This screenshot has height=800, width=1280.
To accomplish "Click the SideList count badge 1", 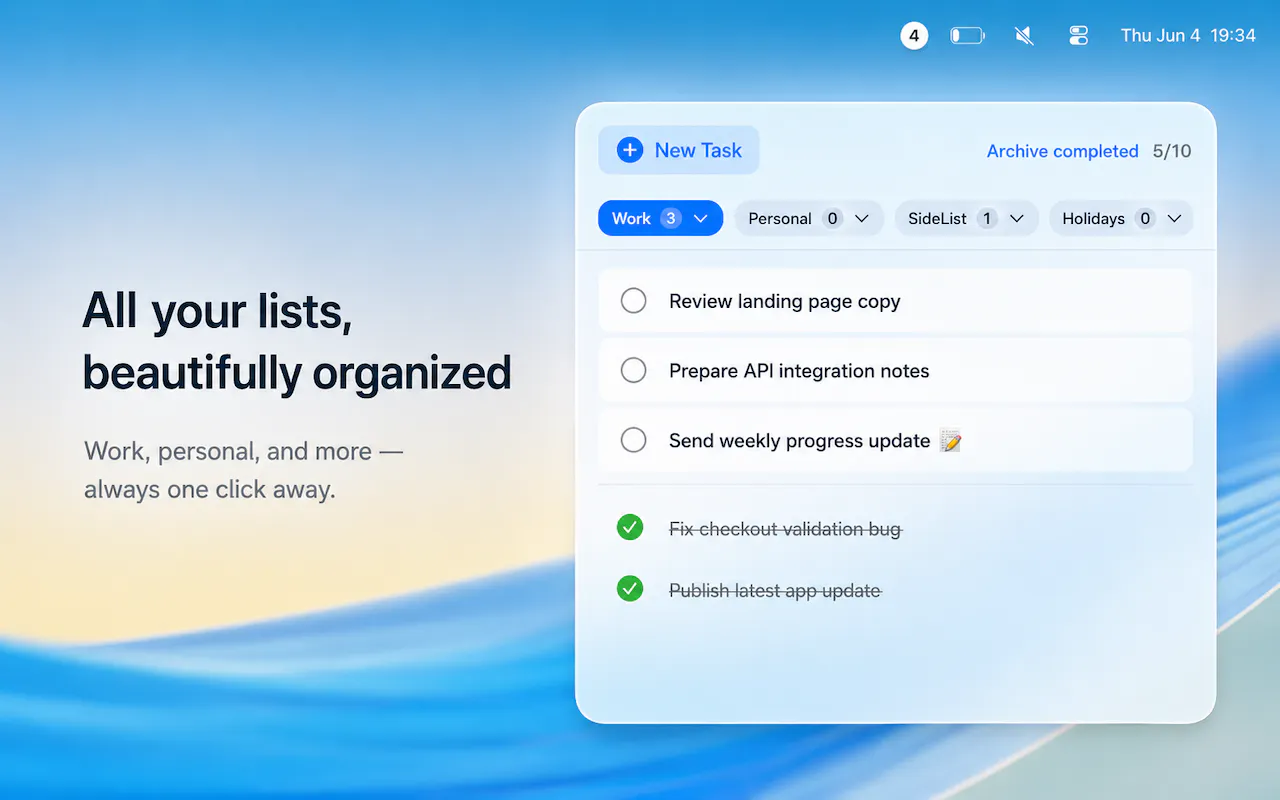I will [x=987, y=218].
